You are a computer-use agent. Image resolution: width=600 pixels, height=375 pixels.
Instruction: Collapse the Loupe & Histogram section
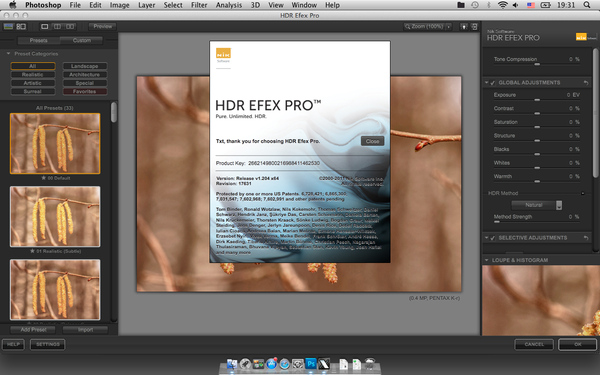click(x=486, y=260)
